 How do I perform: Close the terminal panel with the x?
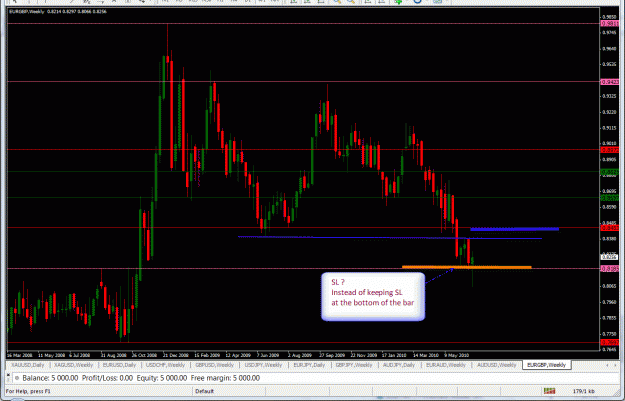(x=8, y=375)
